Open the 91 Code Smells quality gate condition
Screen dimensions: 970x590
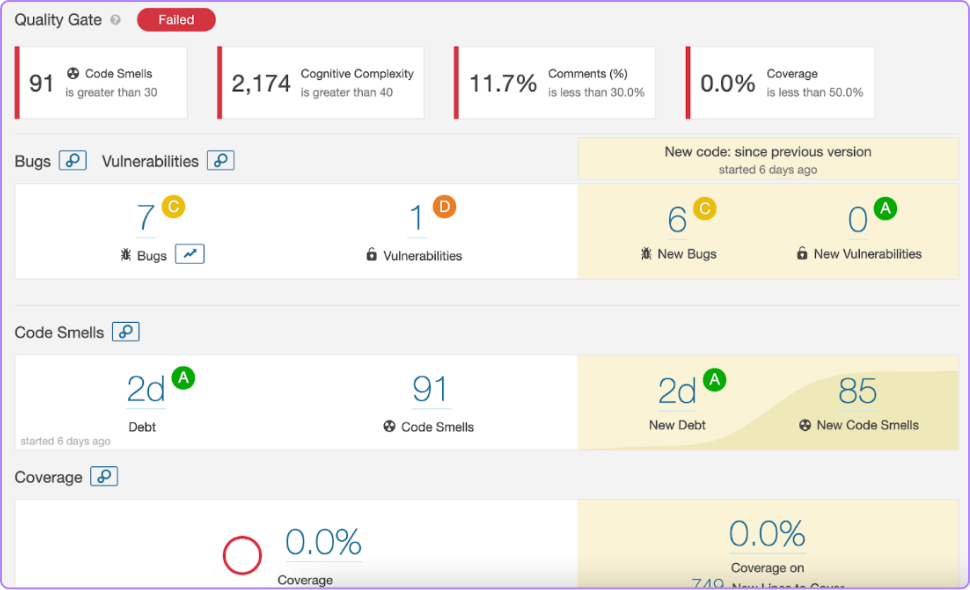[101, 83]
